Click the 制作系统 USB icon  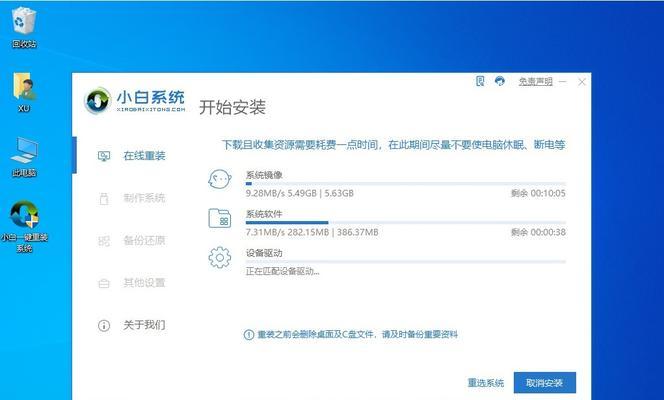coord(104,199)
